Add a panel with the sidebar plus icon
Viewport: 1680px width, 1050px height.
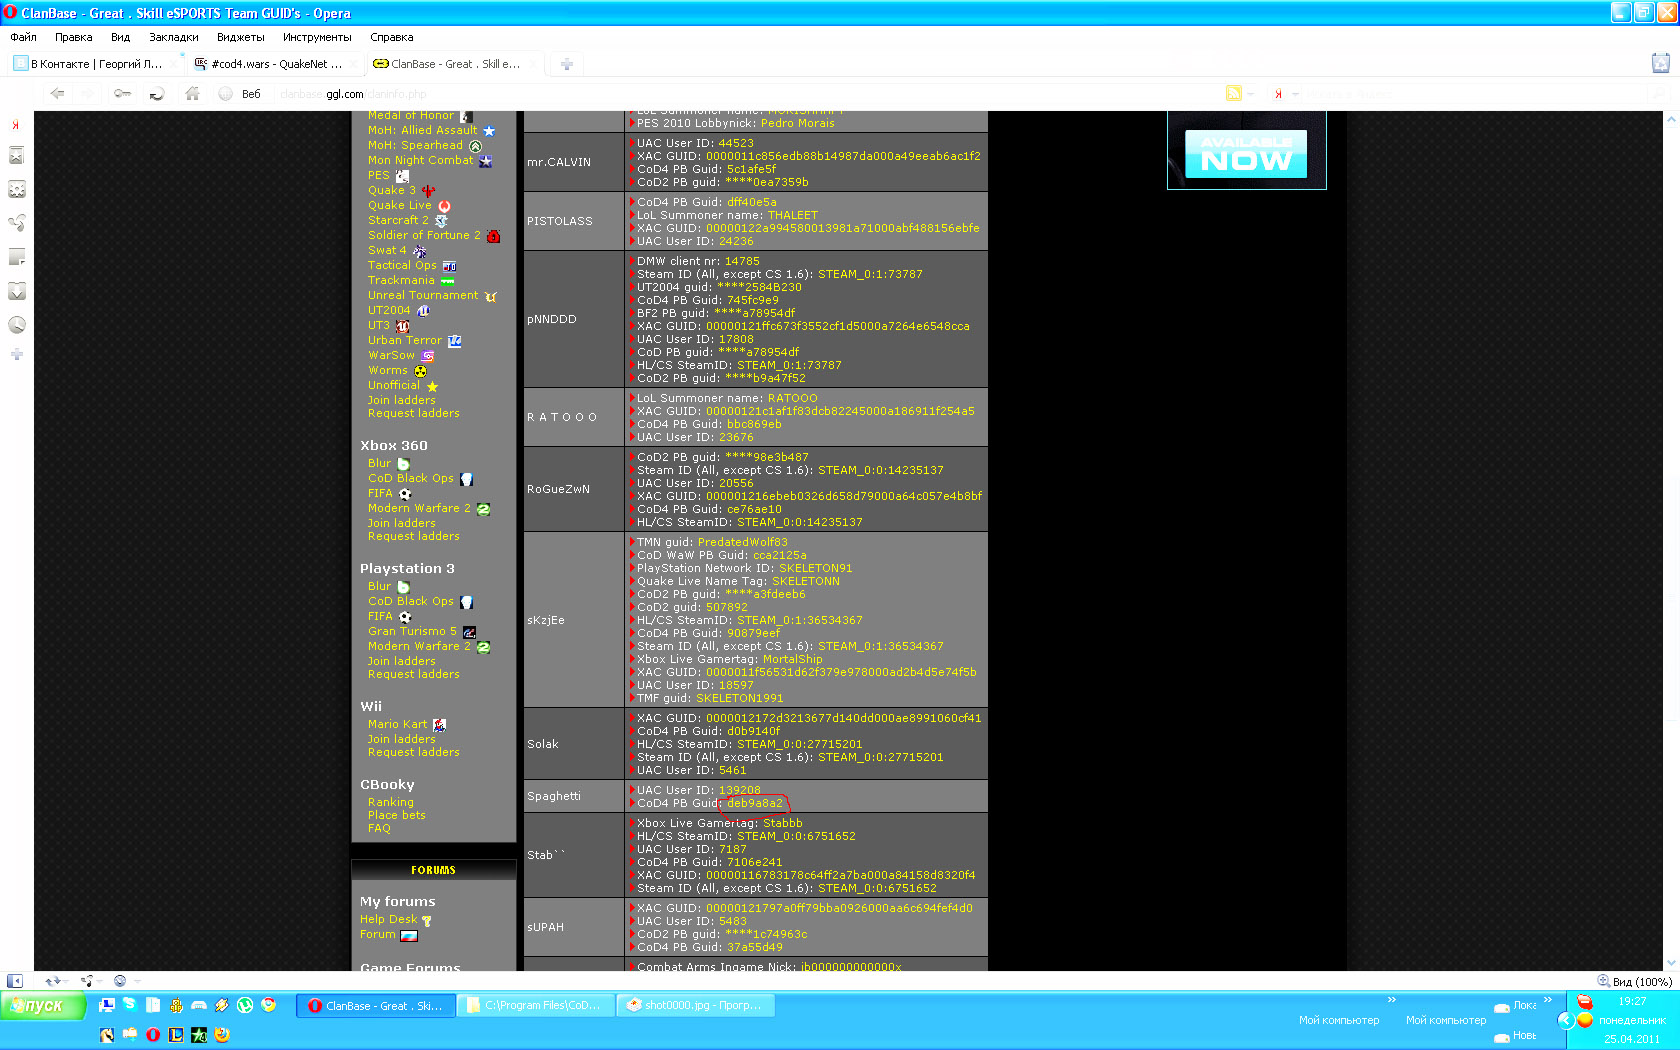(x=16, y=354)
